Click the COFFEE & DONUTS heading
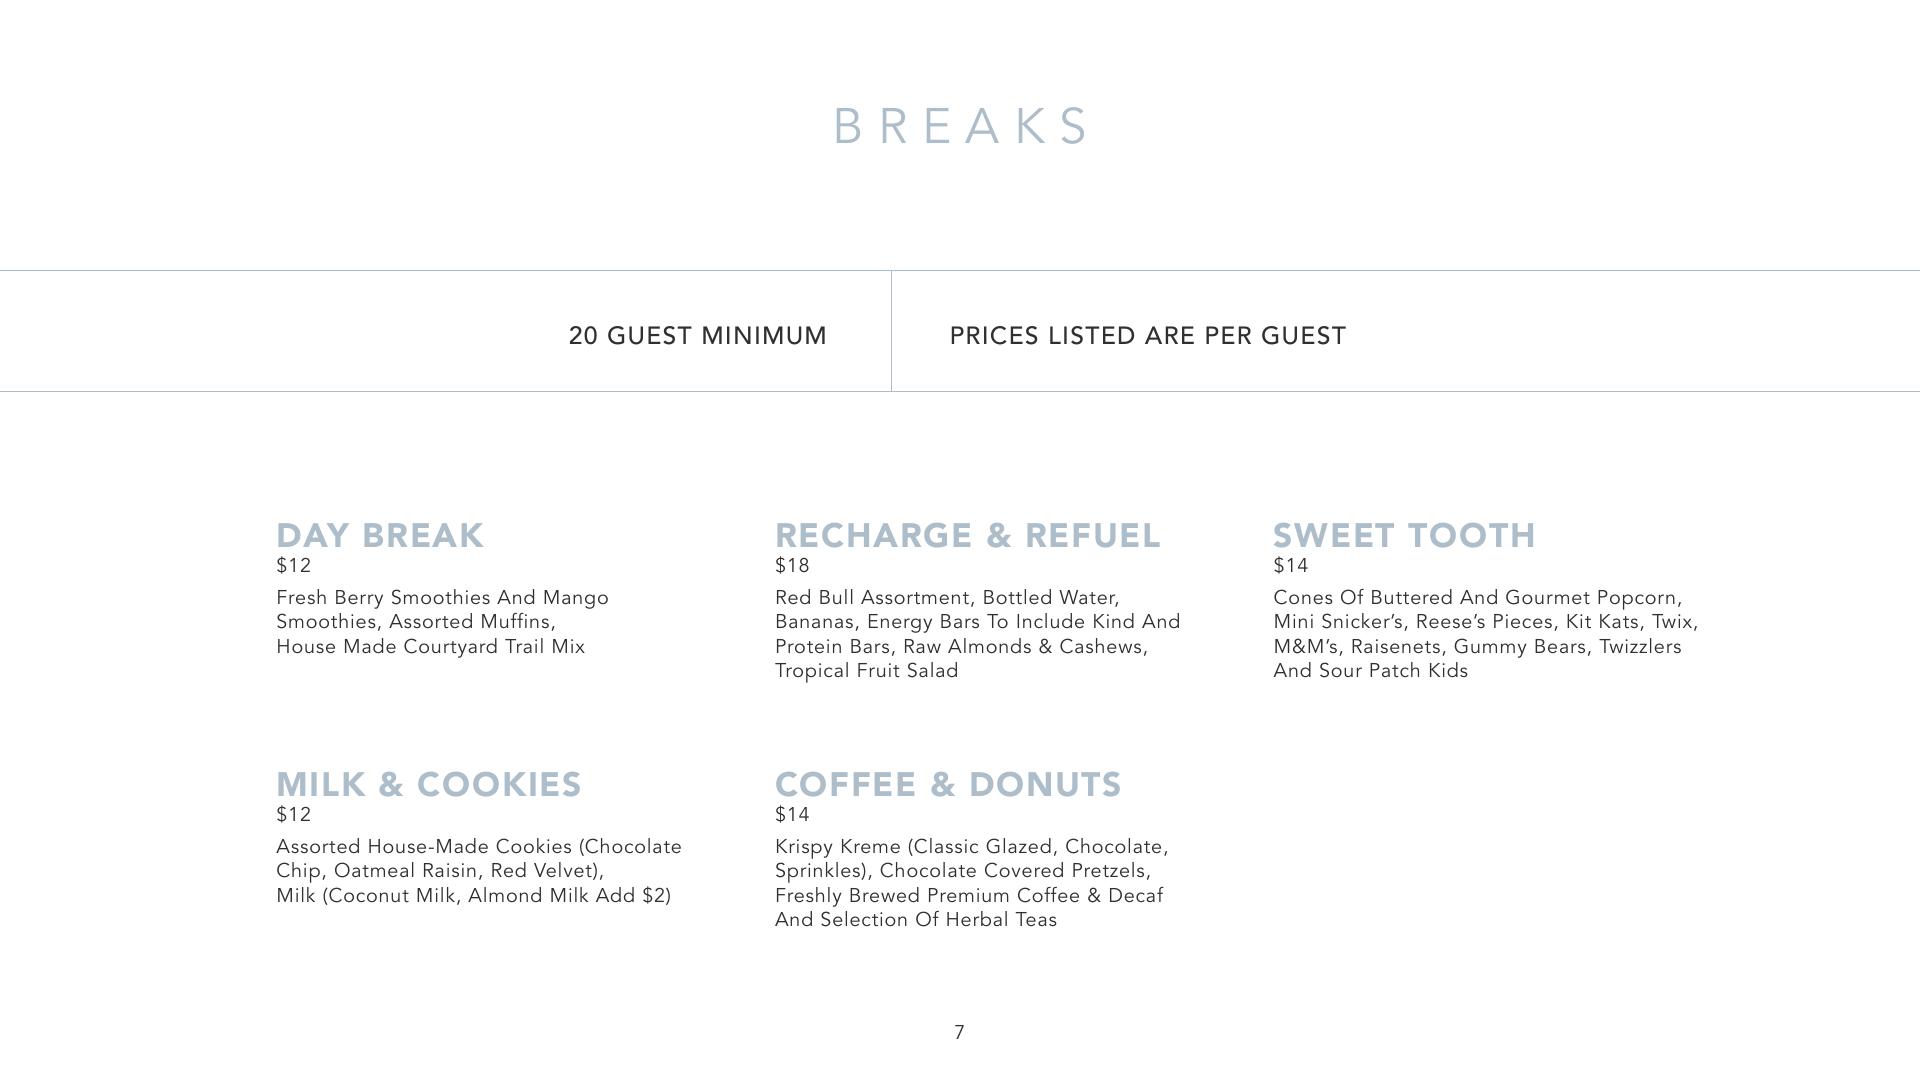The image size is (1920, 1088). [x=948, y=785]
